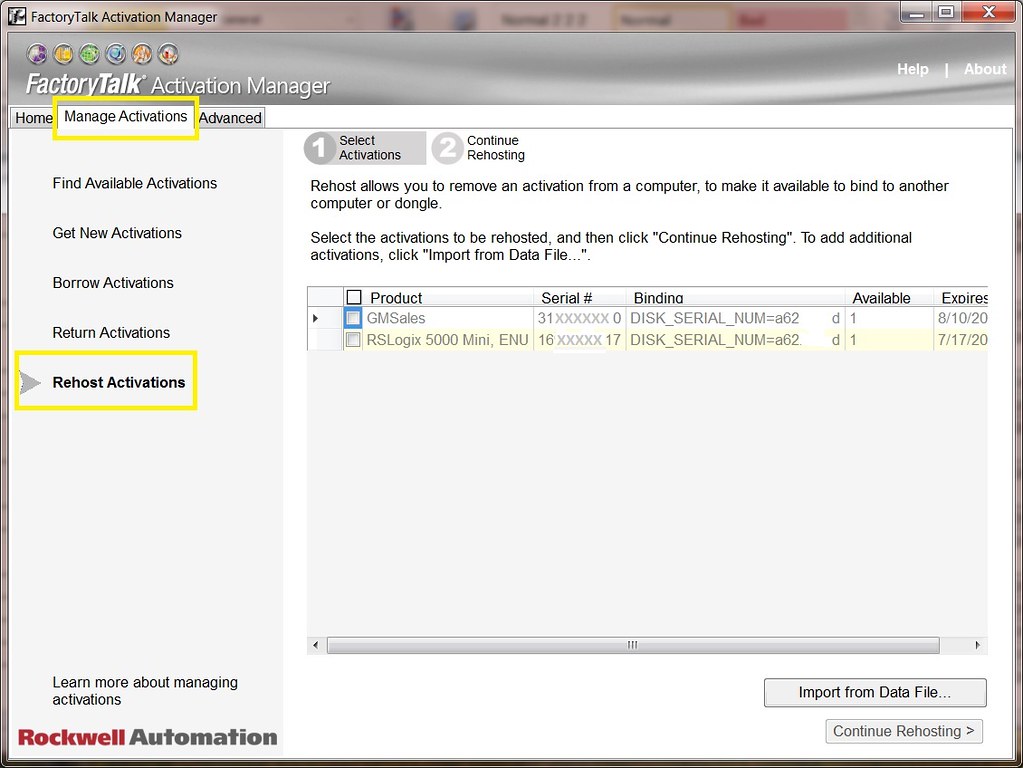Maximize the FactoryTalk Activation Manager window
The width and height of the screenshot is (1023, 768).
pyautogui.click(x=946, y=12)
